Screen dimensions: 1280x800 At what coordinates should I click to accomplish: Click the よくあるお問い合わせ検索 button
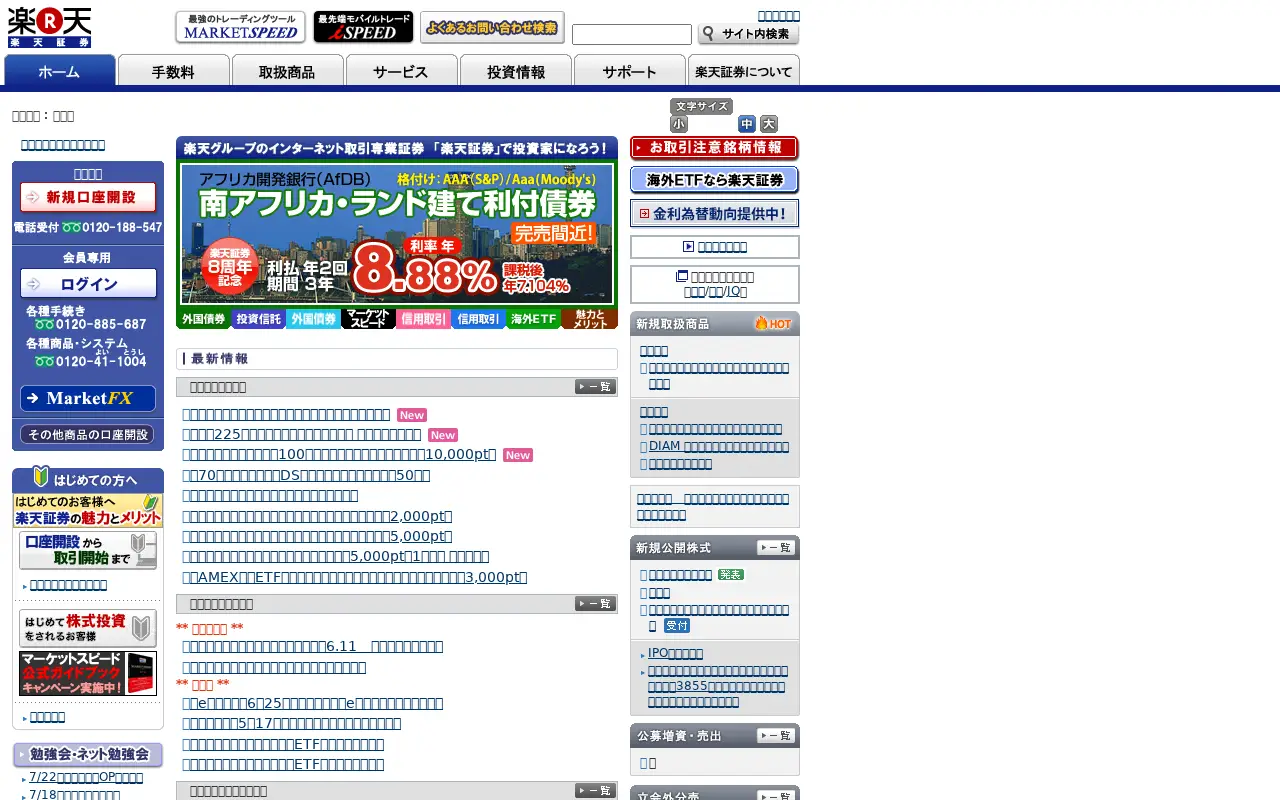click(492, 27)
